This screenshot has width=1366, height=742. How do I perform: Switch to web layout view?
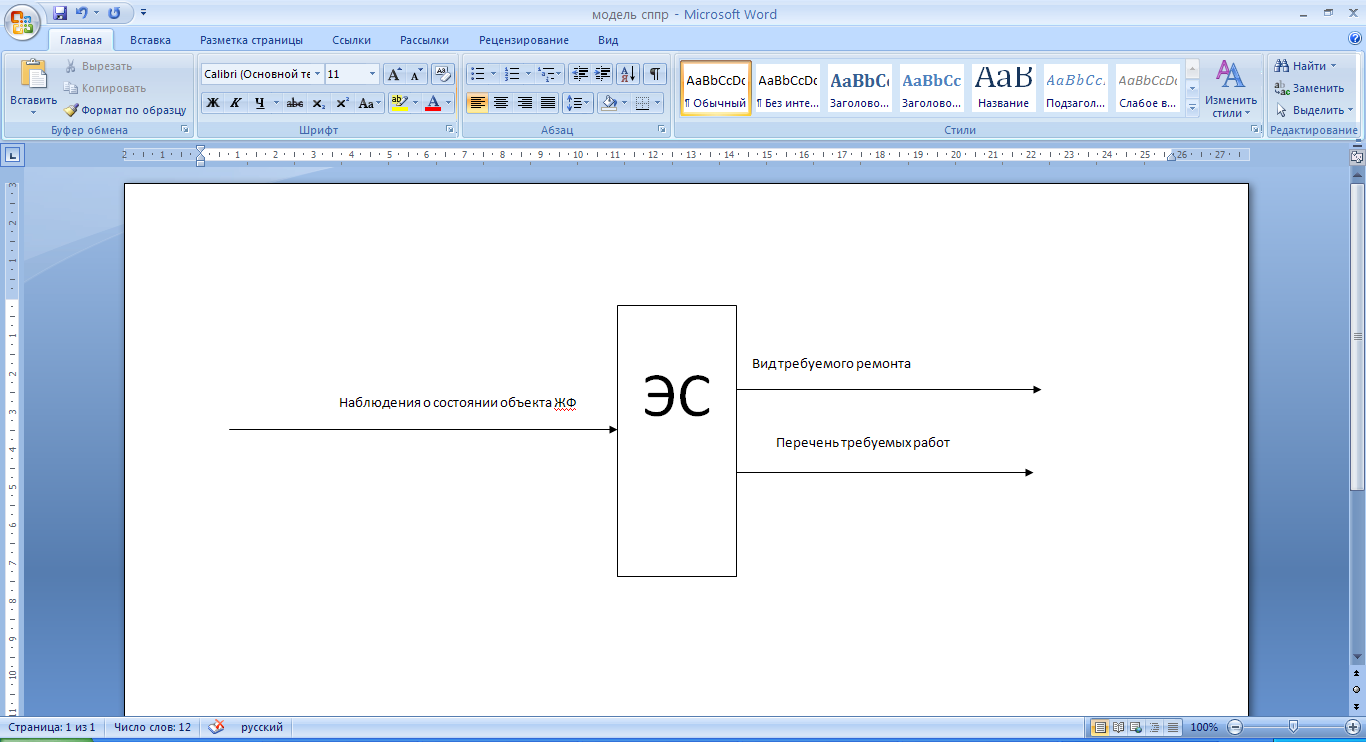[1136, 727]
